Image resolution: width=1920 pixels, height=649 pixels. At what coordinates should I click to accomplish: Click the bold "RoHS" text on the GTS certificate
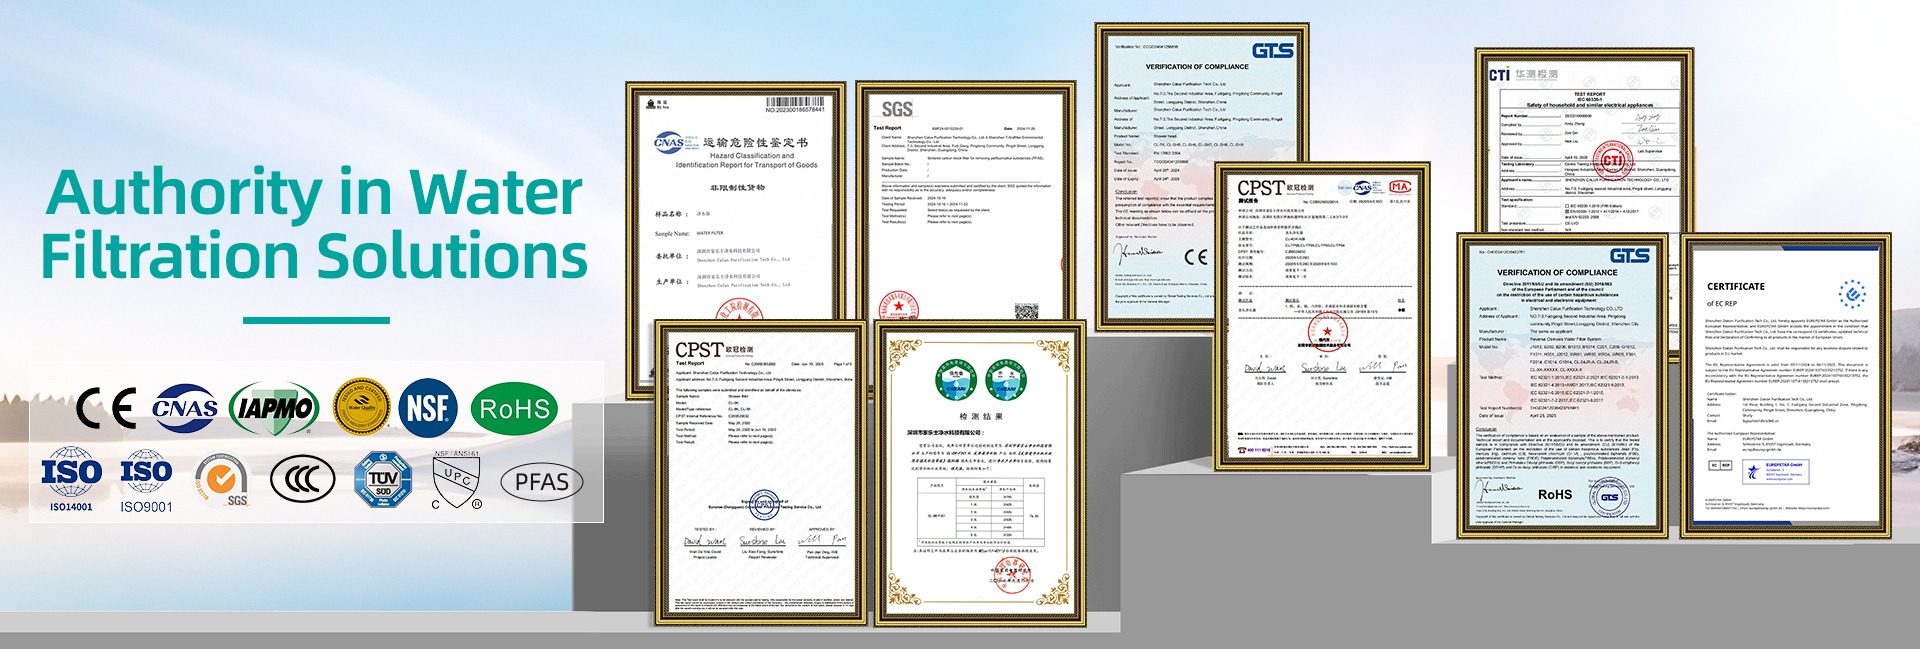point(1554,494)
